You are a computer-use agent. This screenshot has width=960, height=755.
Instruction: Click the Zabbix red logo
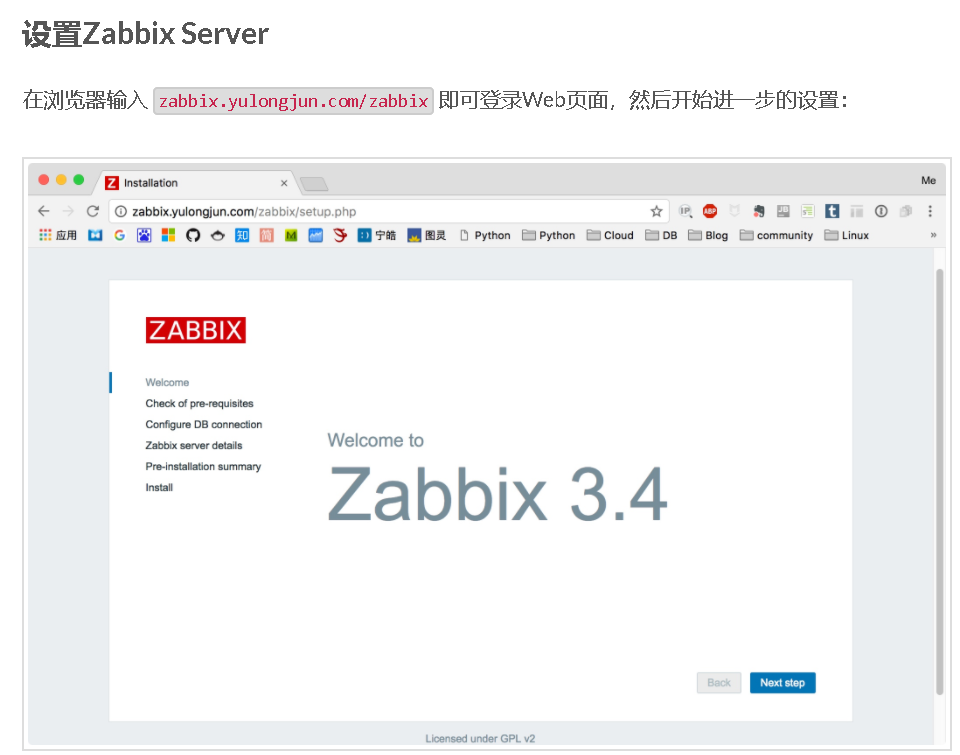[195, 330]
